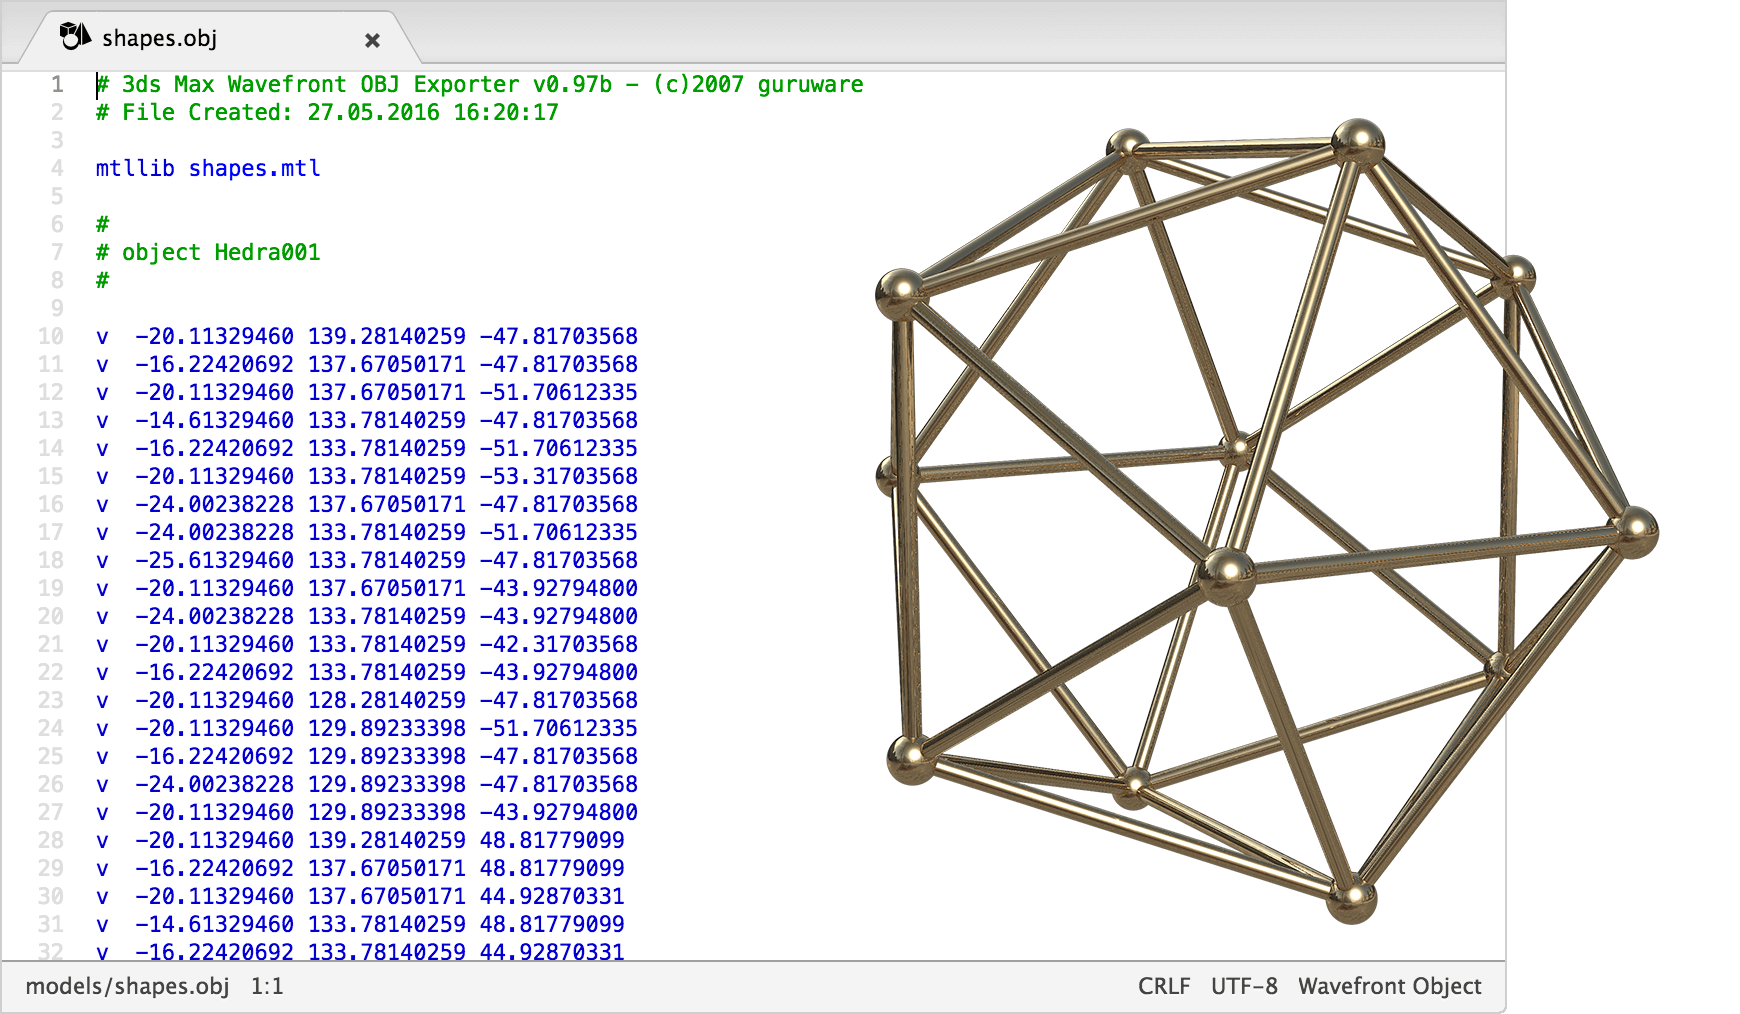Click the object Hedra001 comment line
This screenshot has width=1740, height=1014.
pos(207,252)
